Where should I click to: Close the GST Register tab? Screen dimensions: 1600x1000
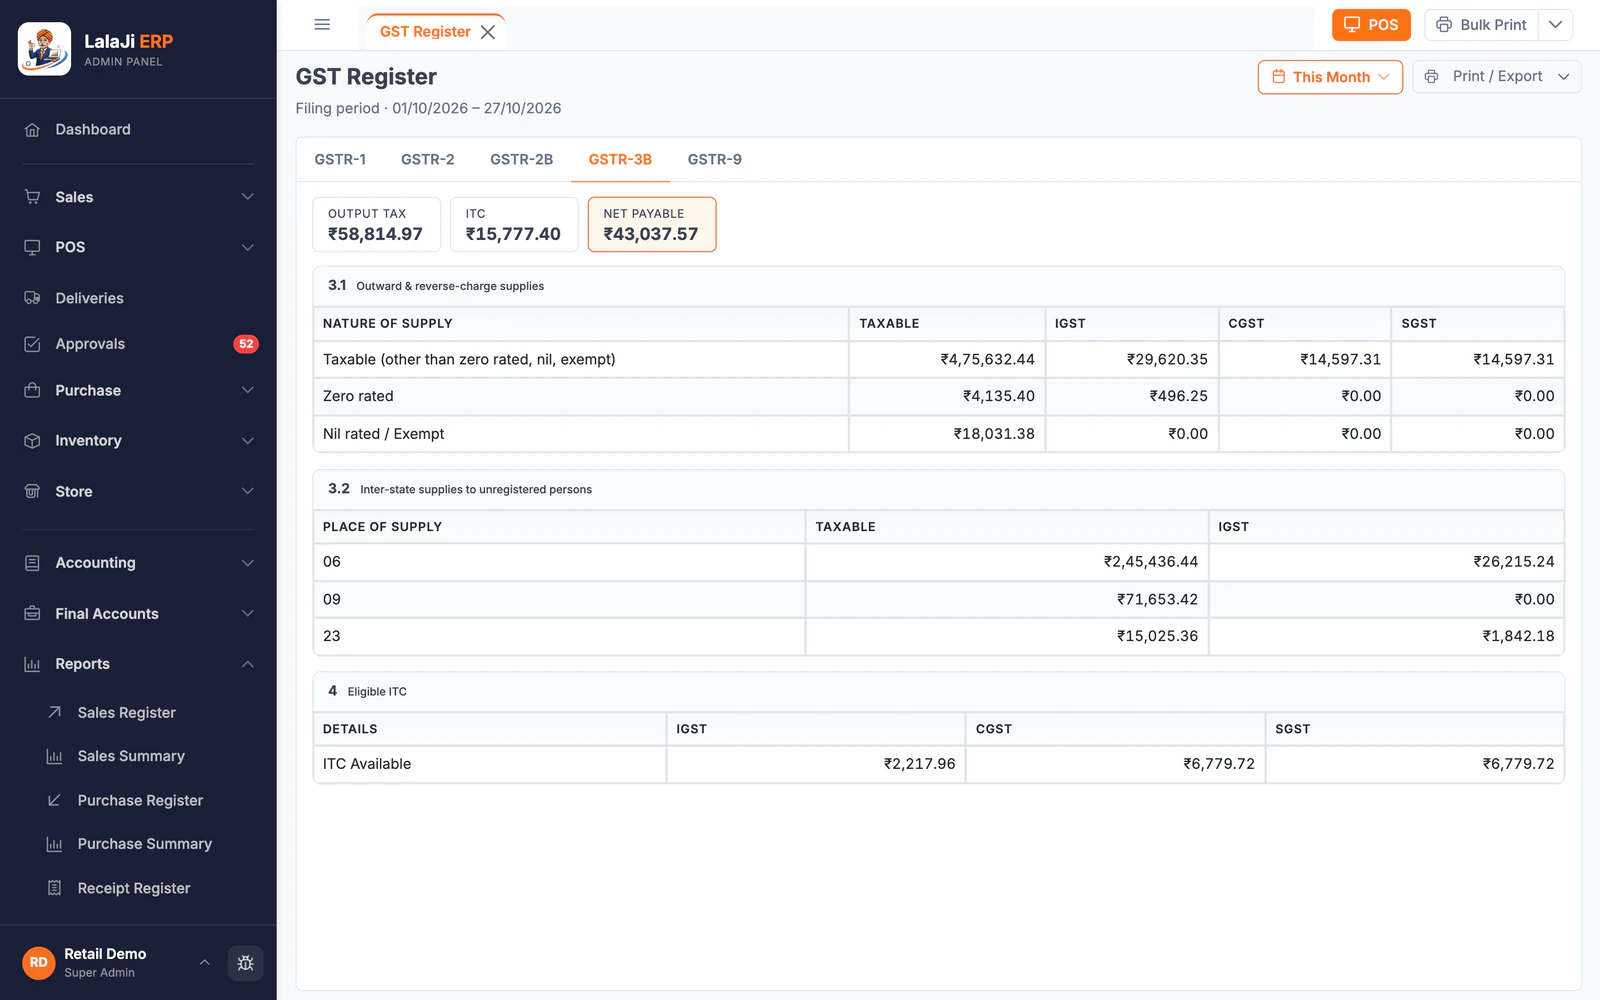point(488,32)
